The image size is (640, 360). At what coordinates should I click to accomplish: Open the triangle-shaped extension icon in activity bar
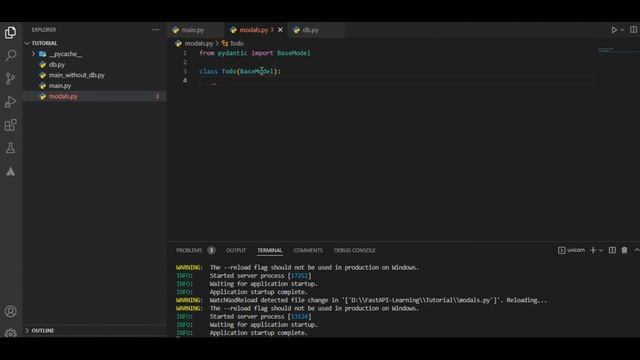11,171
